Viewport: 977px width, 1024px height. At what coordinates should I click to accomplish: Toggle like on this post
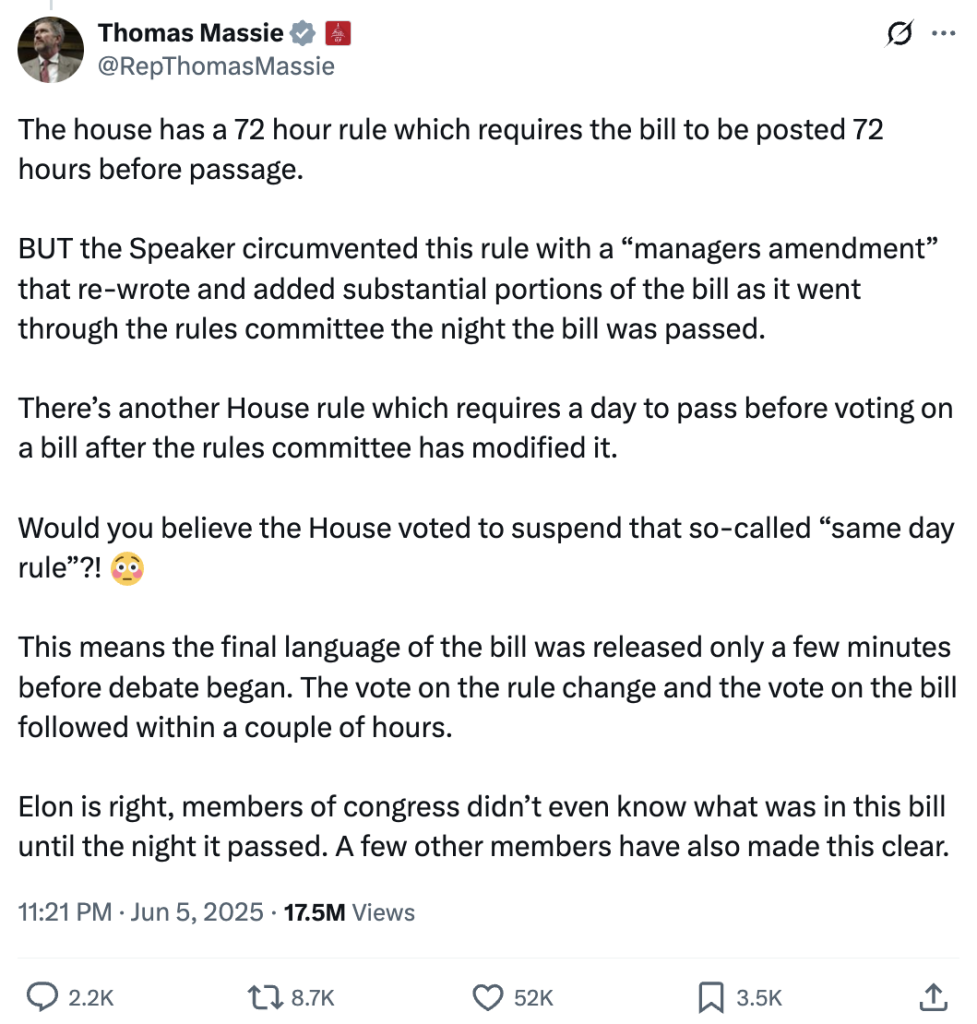click(487, 997)
